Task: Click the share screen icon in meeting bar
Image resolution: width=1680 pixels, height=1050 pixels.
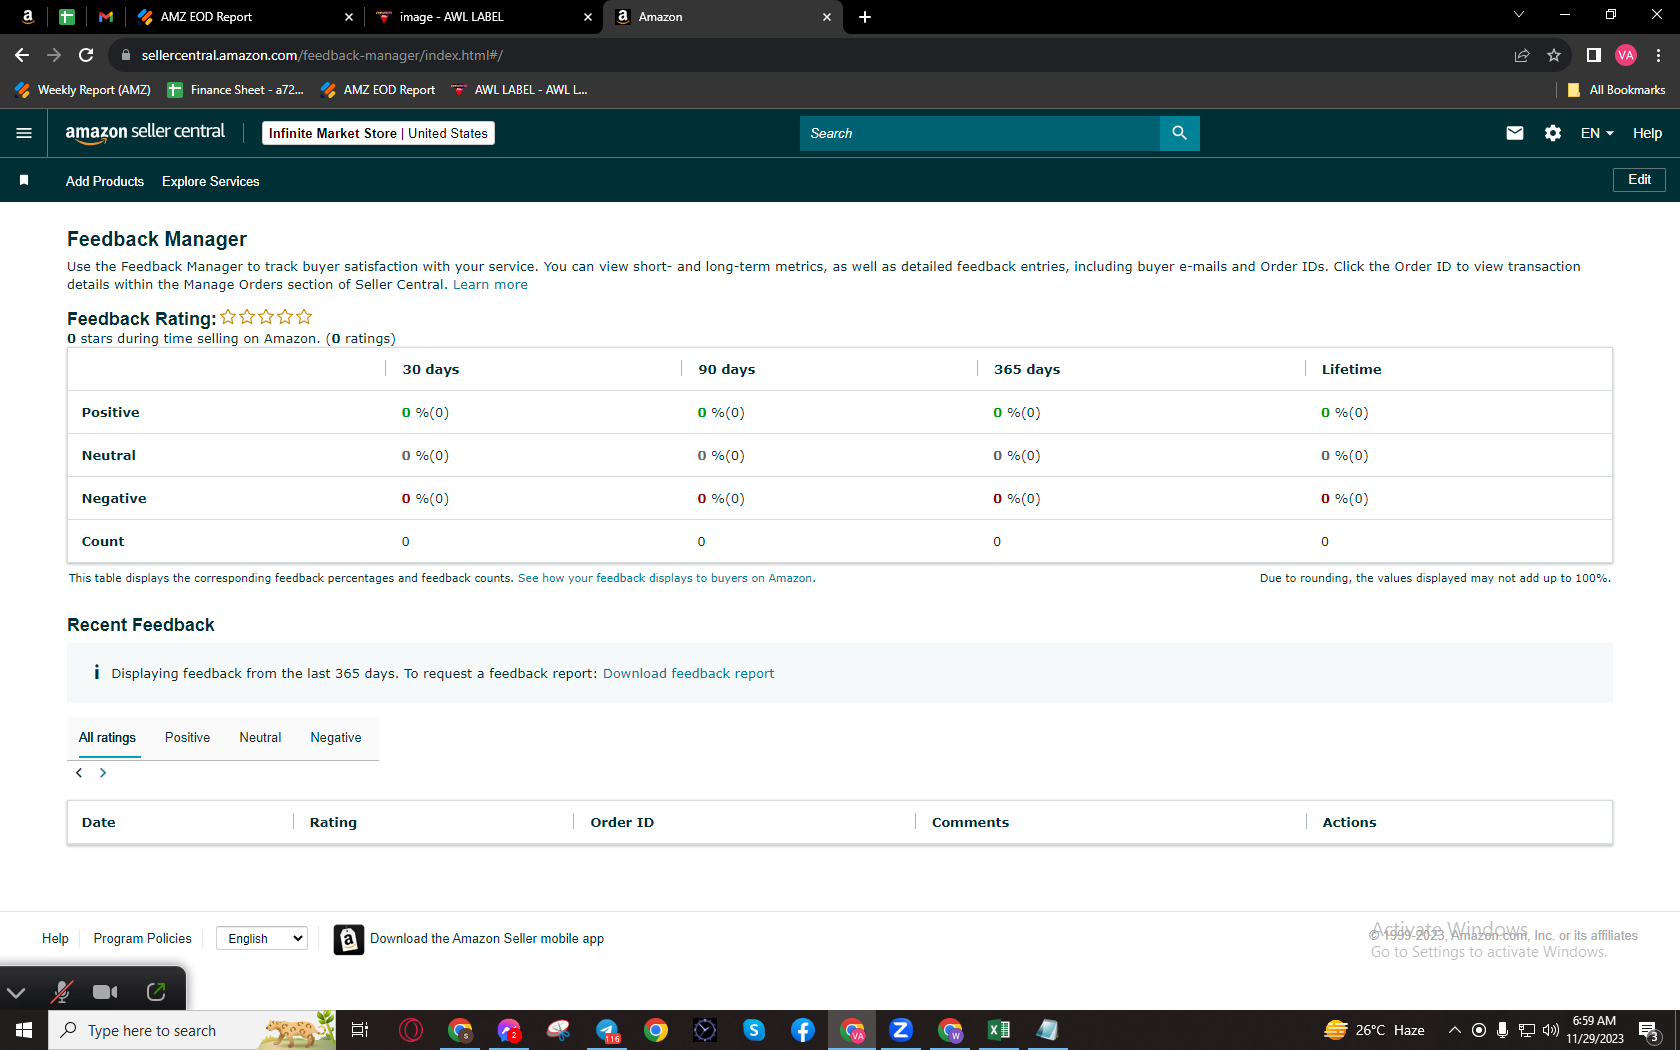Action: [156, 992]
